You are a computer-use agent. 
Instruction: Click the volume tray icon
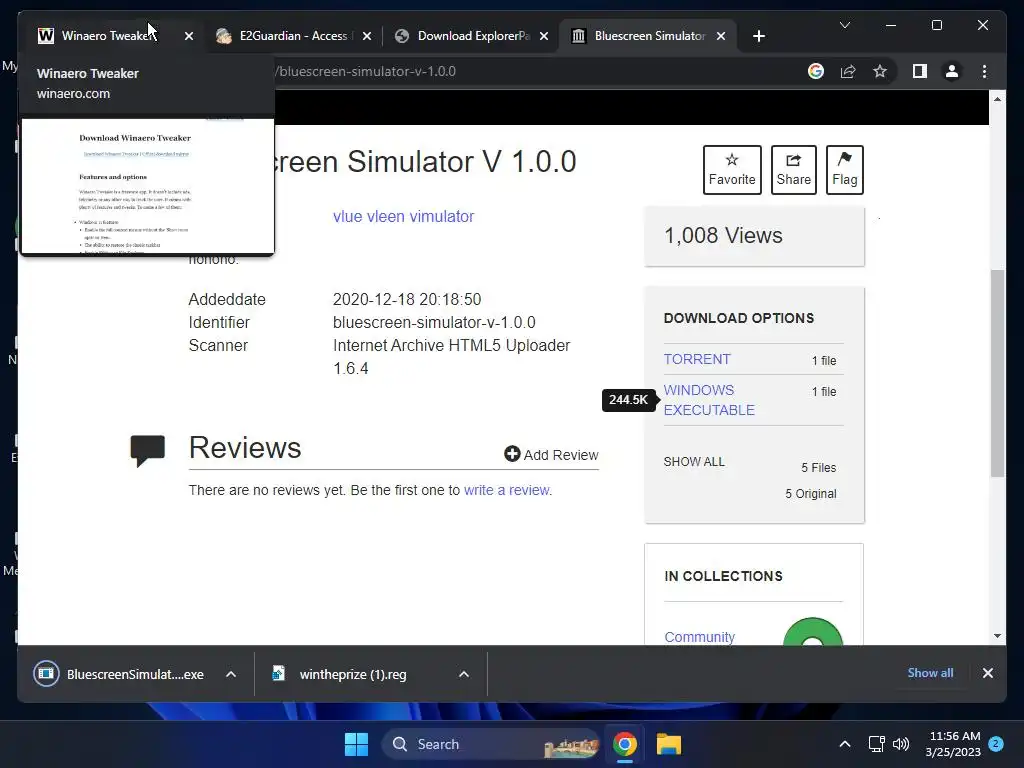click(901, 744)
